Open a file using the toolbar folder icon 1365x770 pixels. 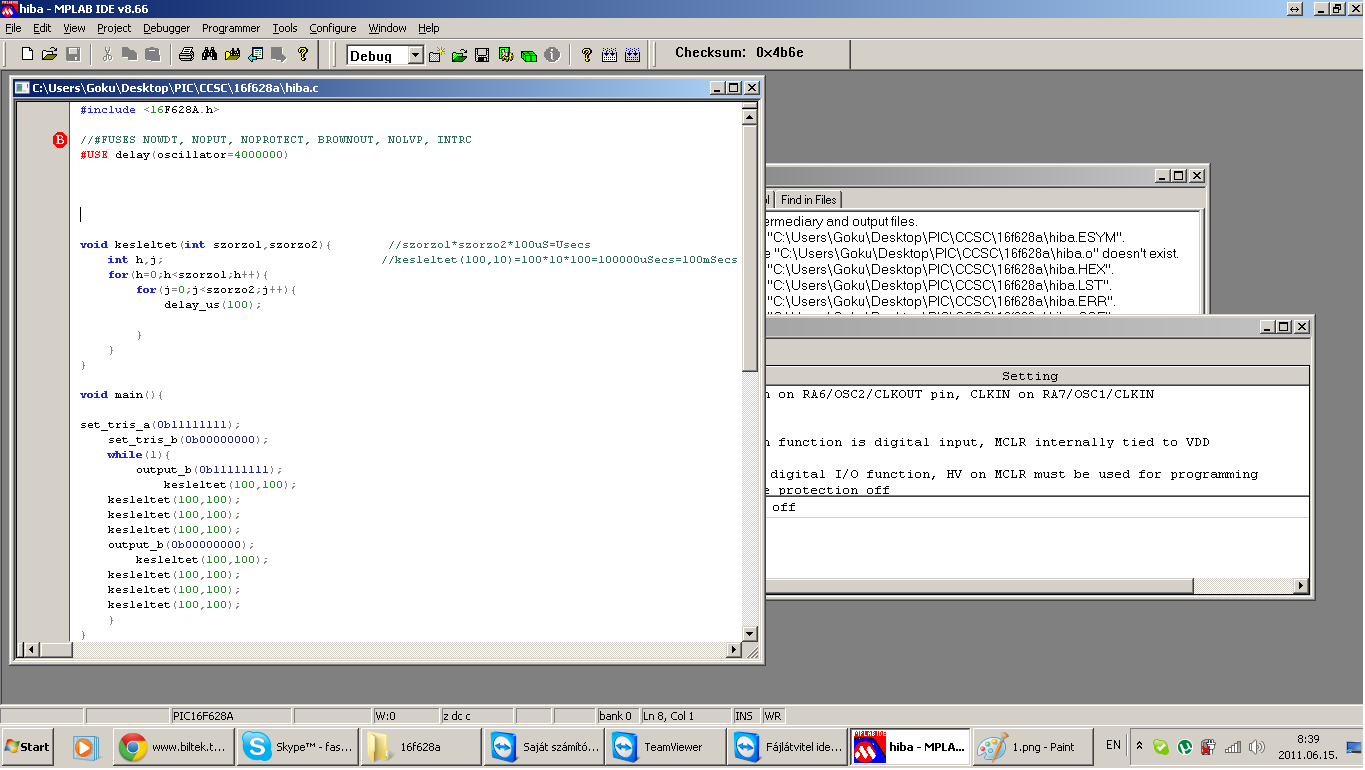[x=49, y=54]
